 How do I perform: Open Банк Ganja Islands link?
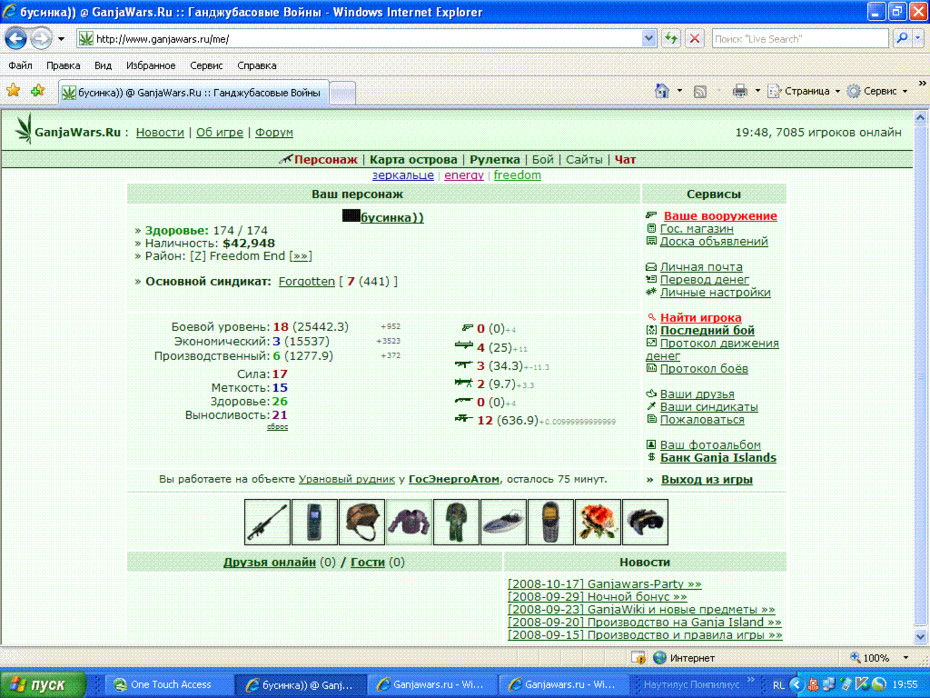click(718, 458)
